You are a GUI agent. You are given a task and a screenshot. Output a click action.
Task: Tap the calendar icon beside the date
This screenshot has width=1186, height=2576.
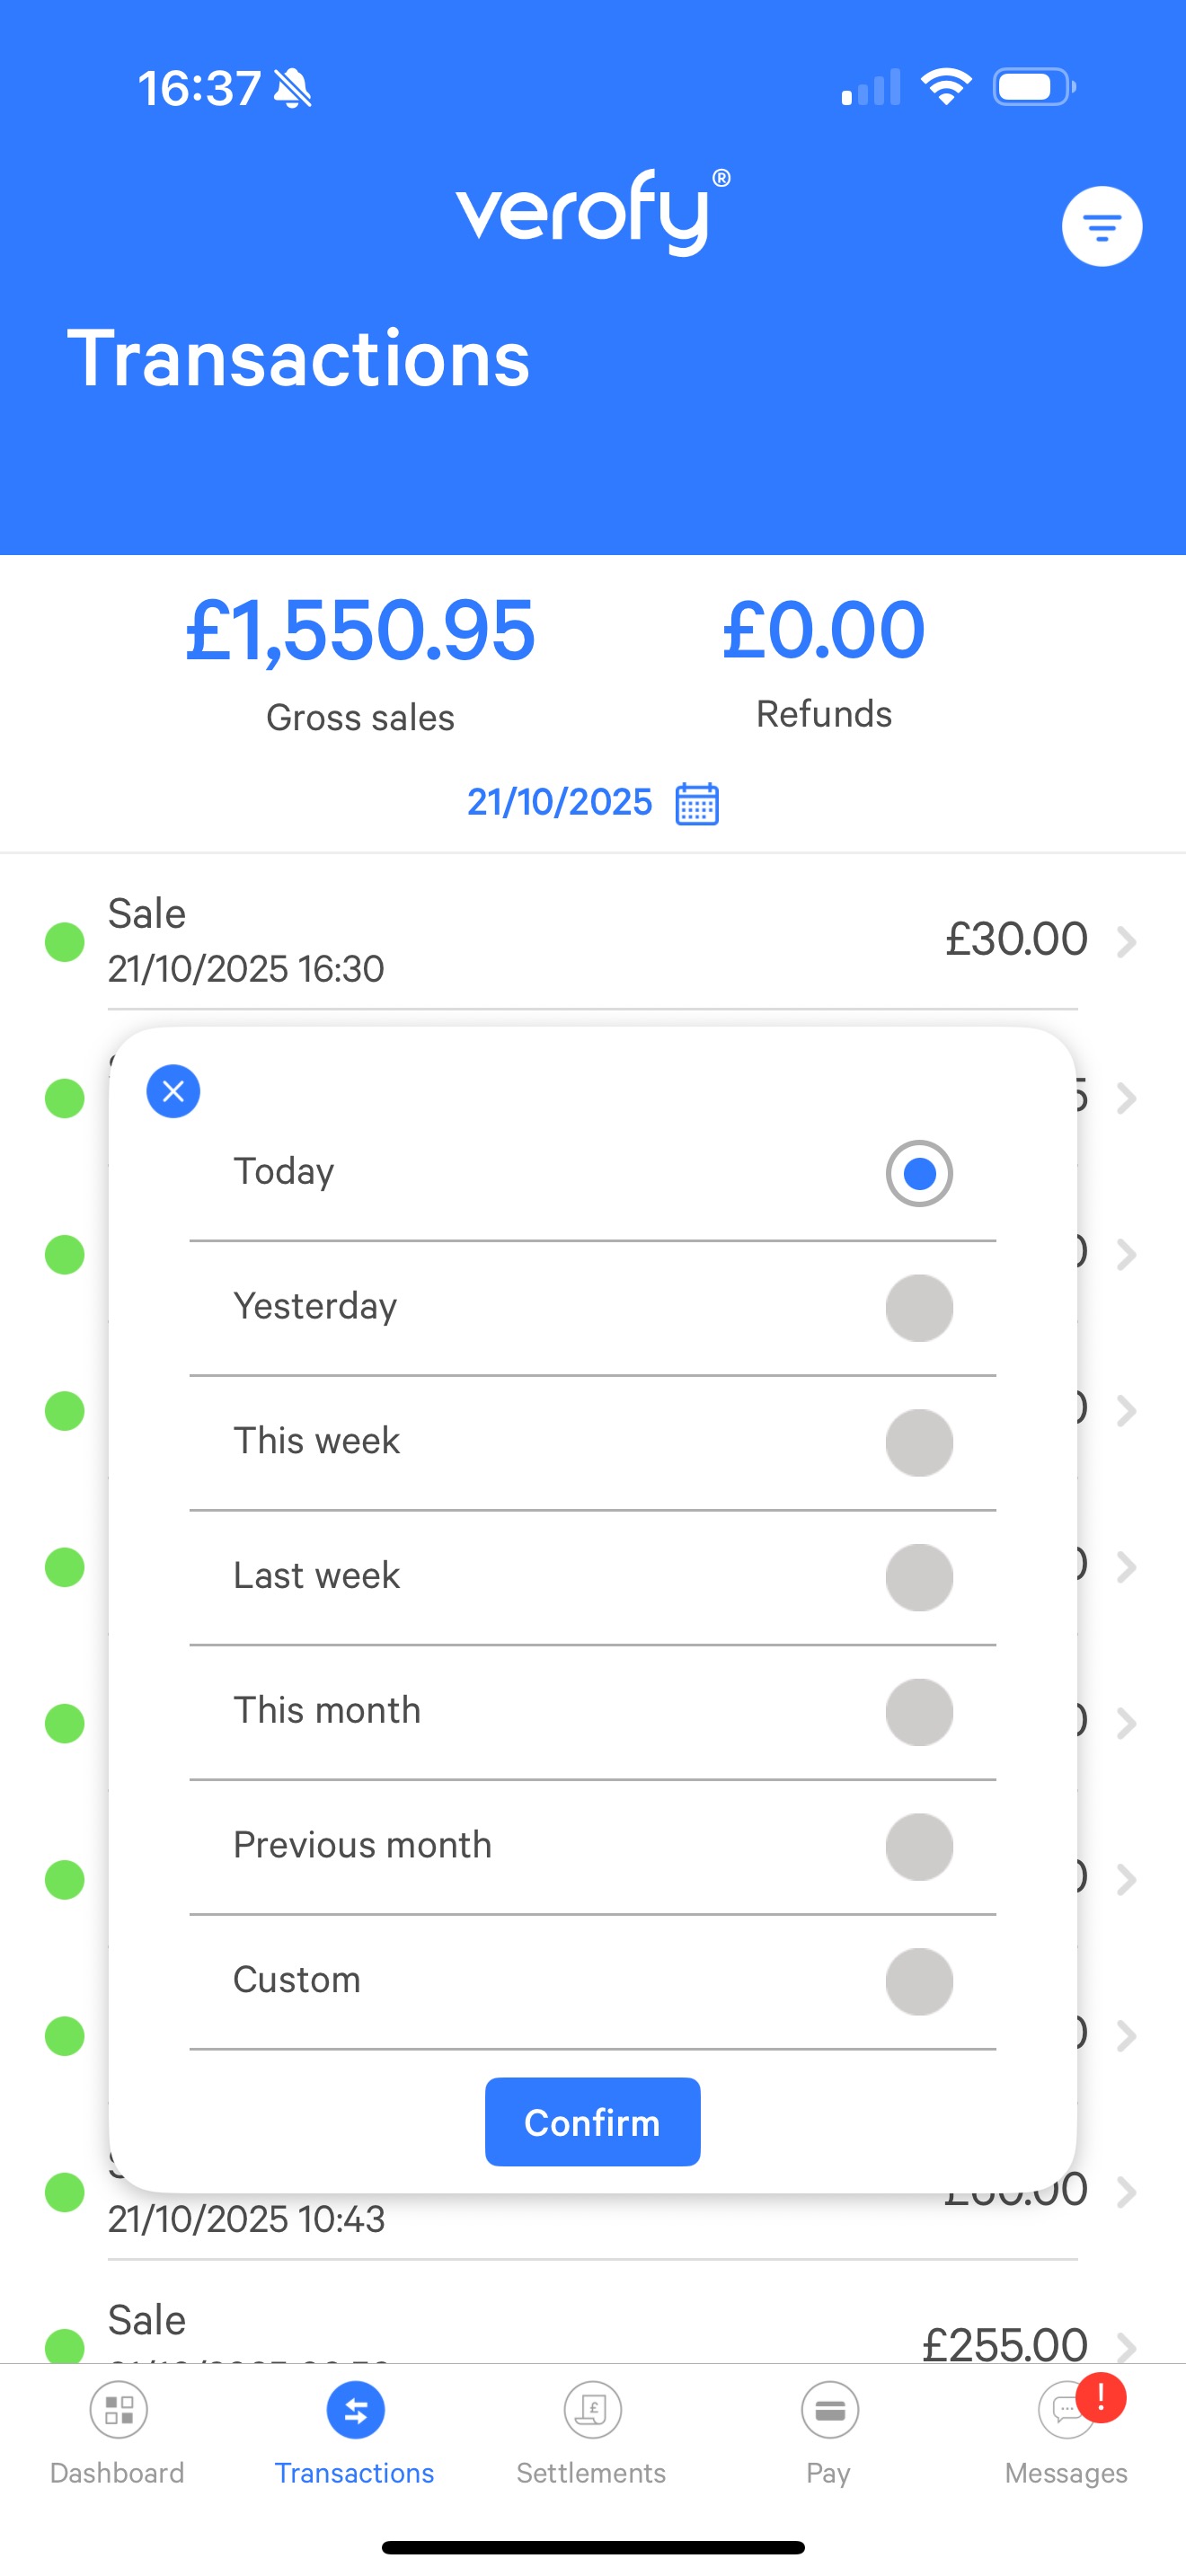(x=697, y=803)
